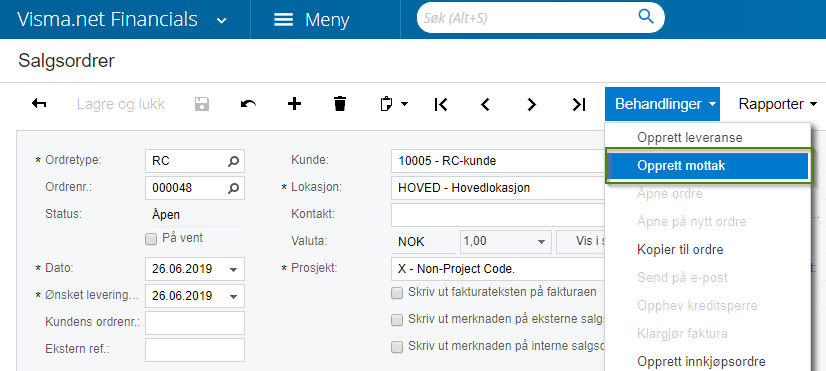Open the valuta rate 1,00 dropdown
This screenshot has height=371, width=826.
(541, 242)
